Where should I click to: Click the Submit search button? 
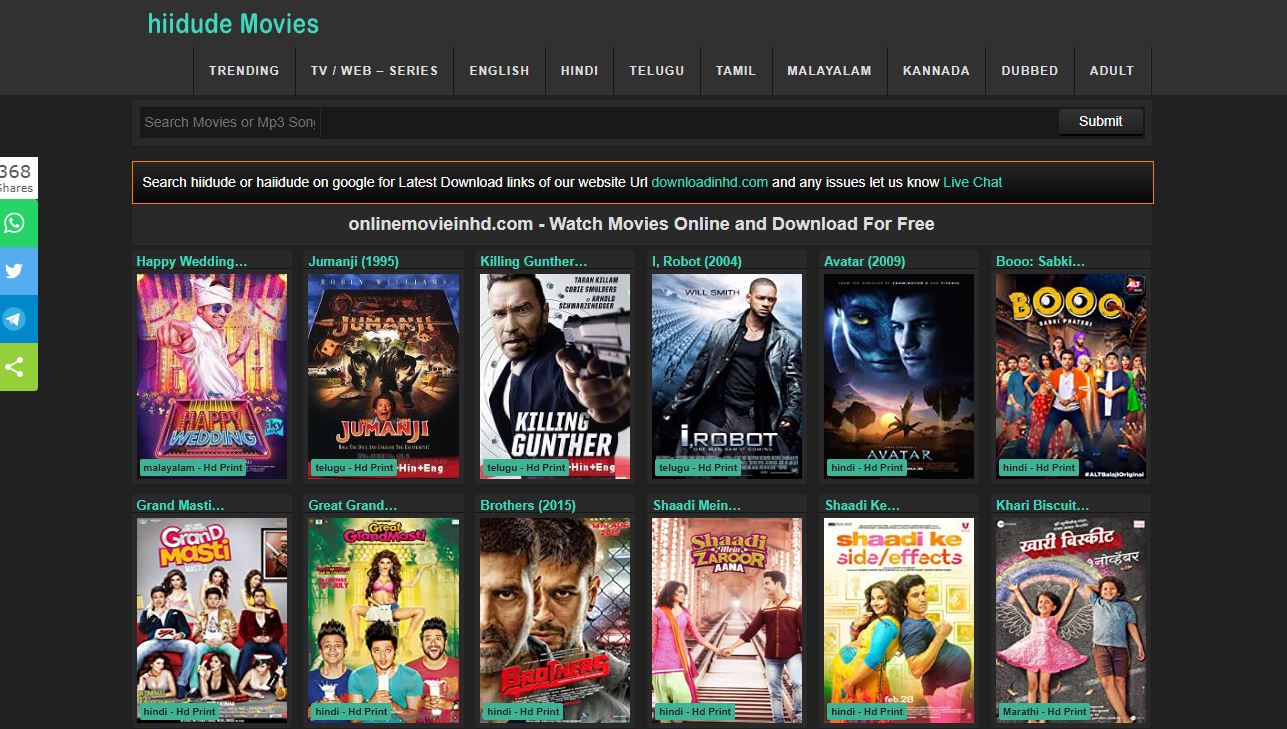click(1100, 121)
